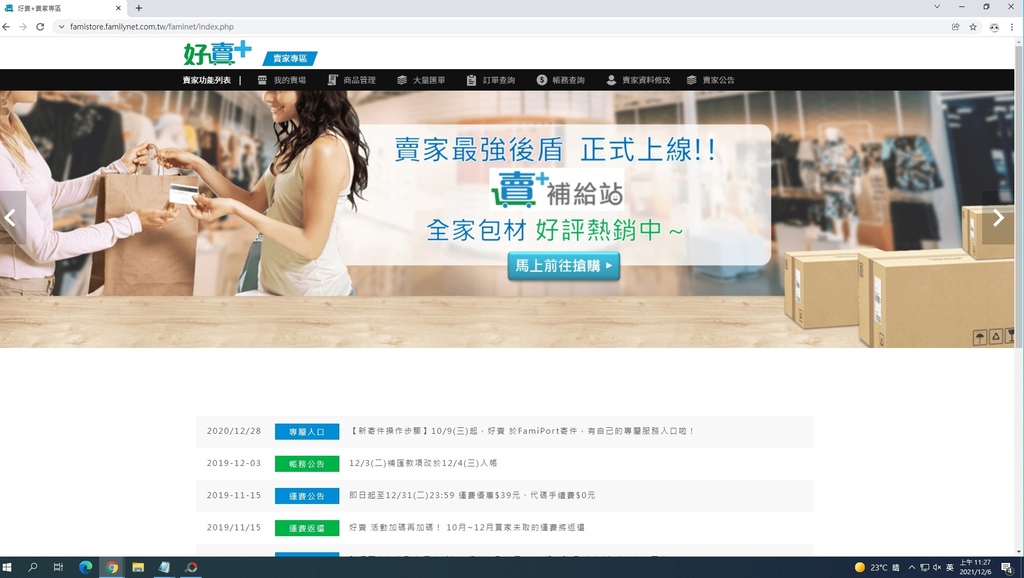Show the next banner slide
The height and width of the screenshot is (578, 1024).
998,217
